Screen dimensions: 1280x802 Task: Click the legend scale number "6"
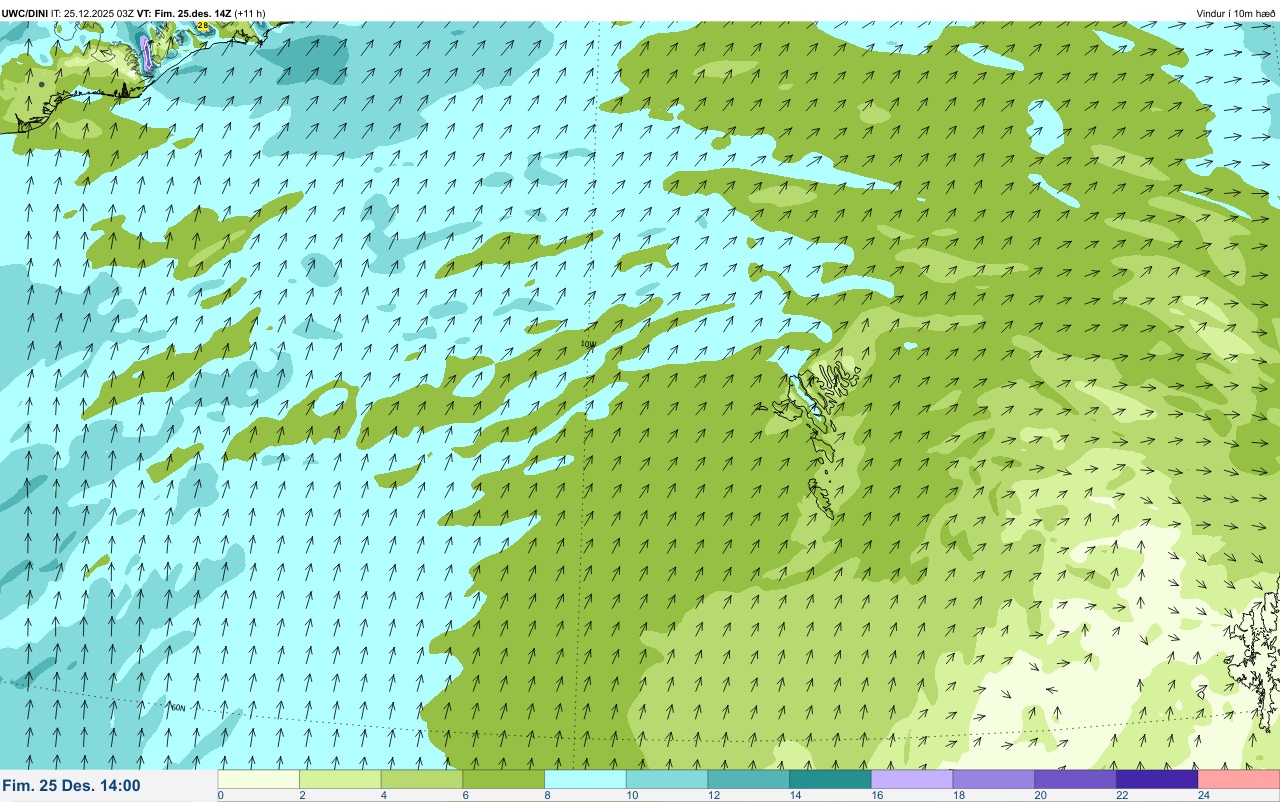(x=464, y=795)
